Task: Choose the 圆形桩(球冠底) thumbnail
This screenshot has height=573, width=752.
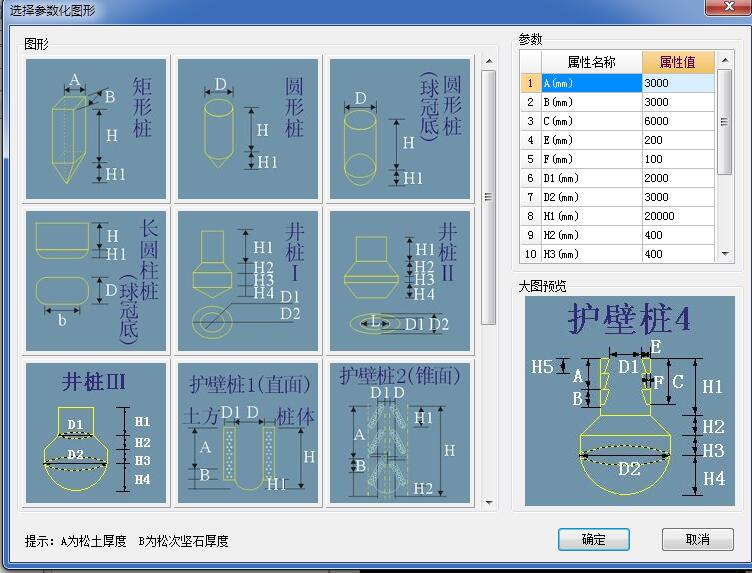Action: pyautogui.click(x=400, y=129)
